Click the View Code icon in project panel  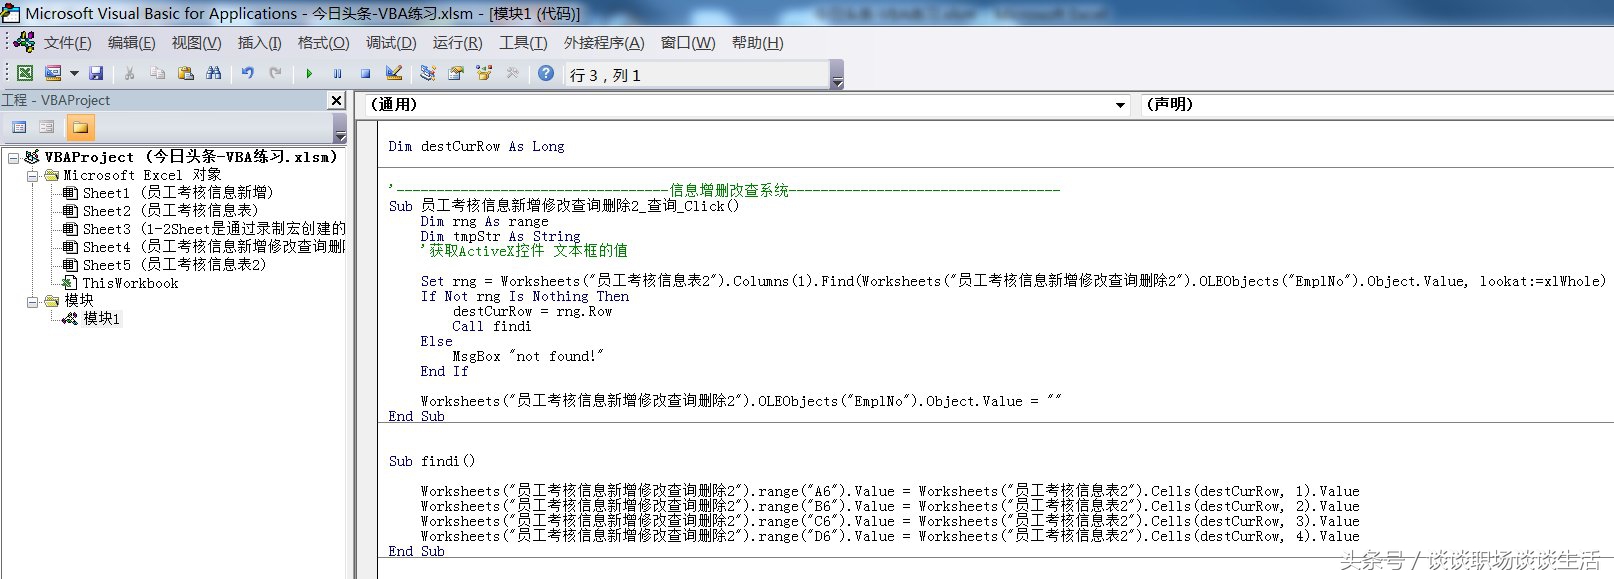(x=19, y=127)
